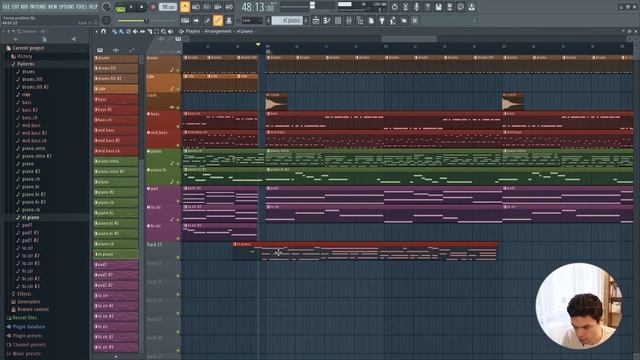
Task: Click the download content library icon
Action: tap(471, 7)
